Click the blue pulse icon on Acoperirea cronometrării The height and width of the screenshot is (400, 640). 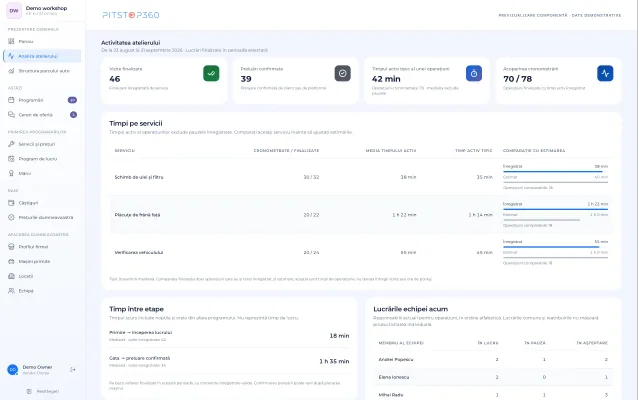coord(605,73)
